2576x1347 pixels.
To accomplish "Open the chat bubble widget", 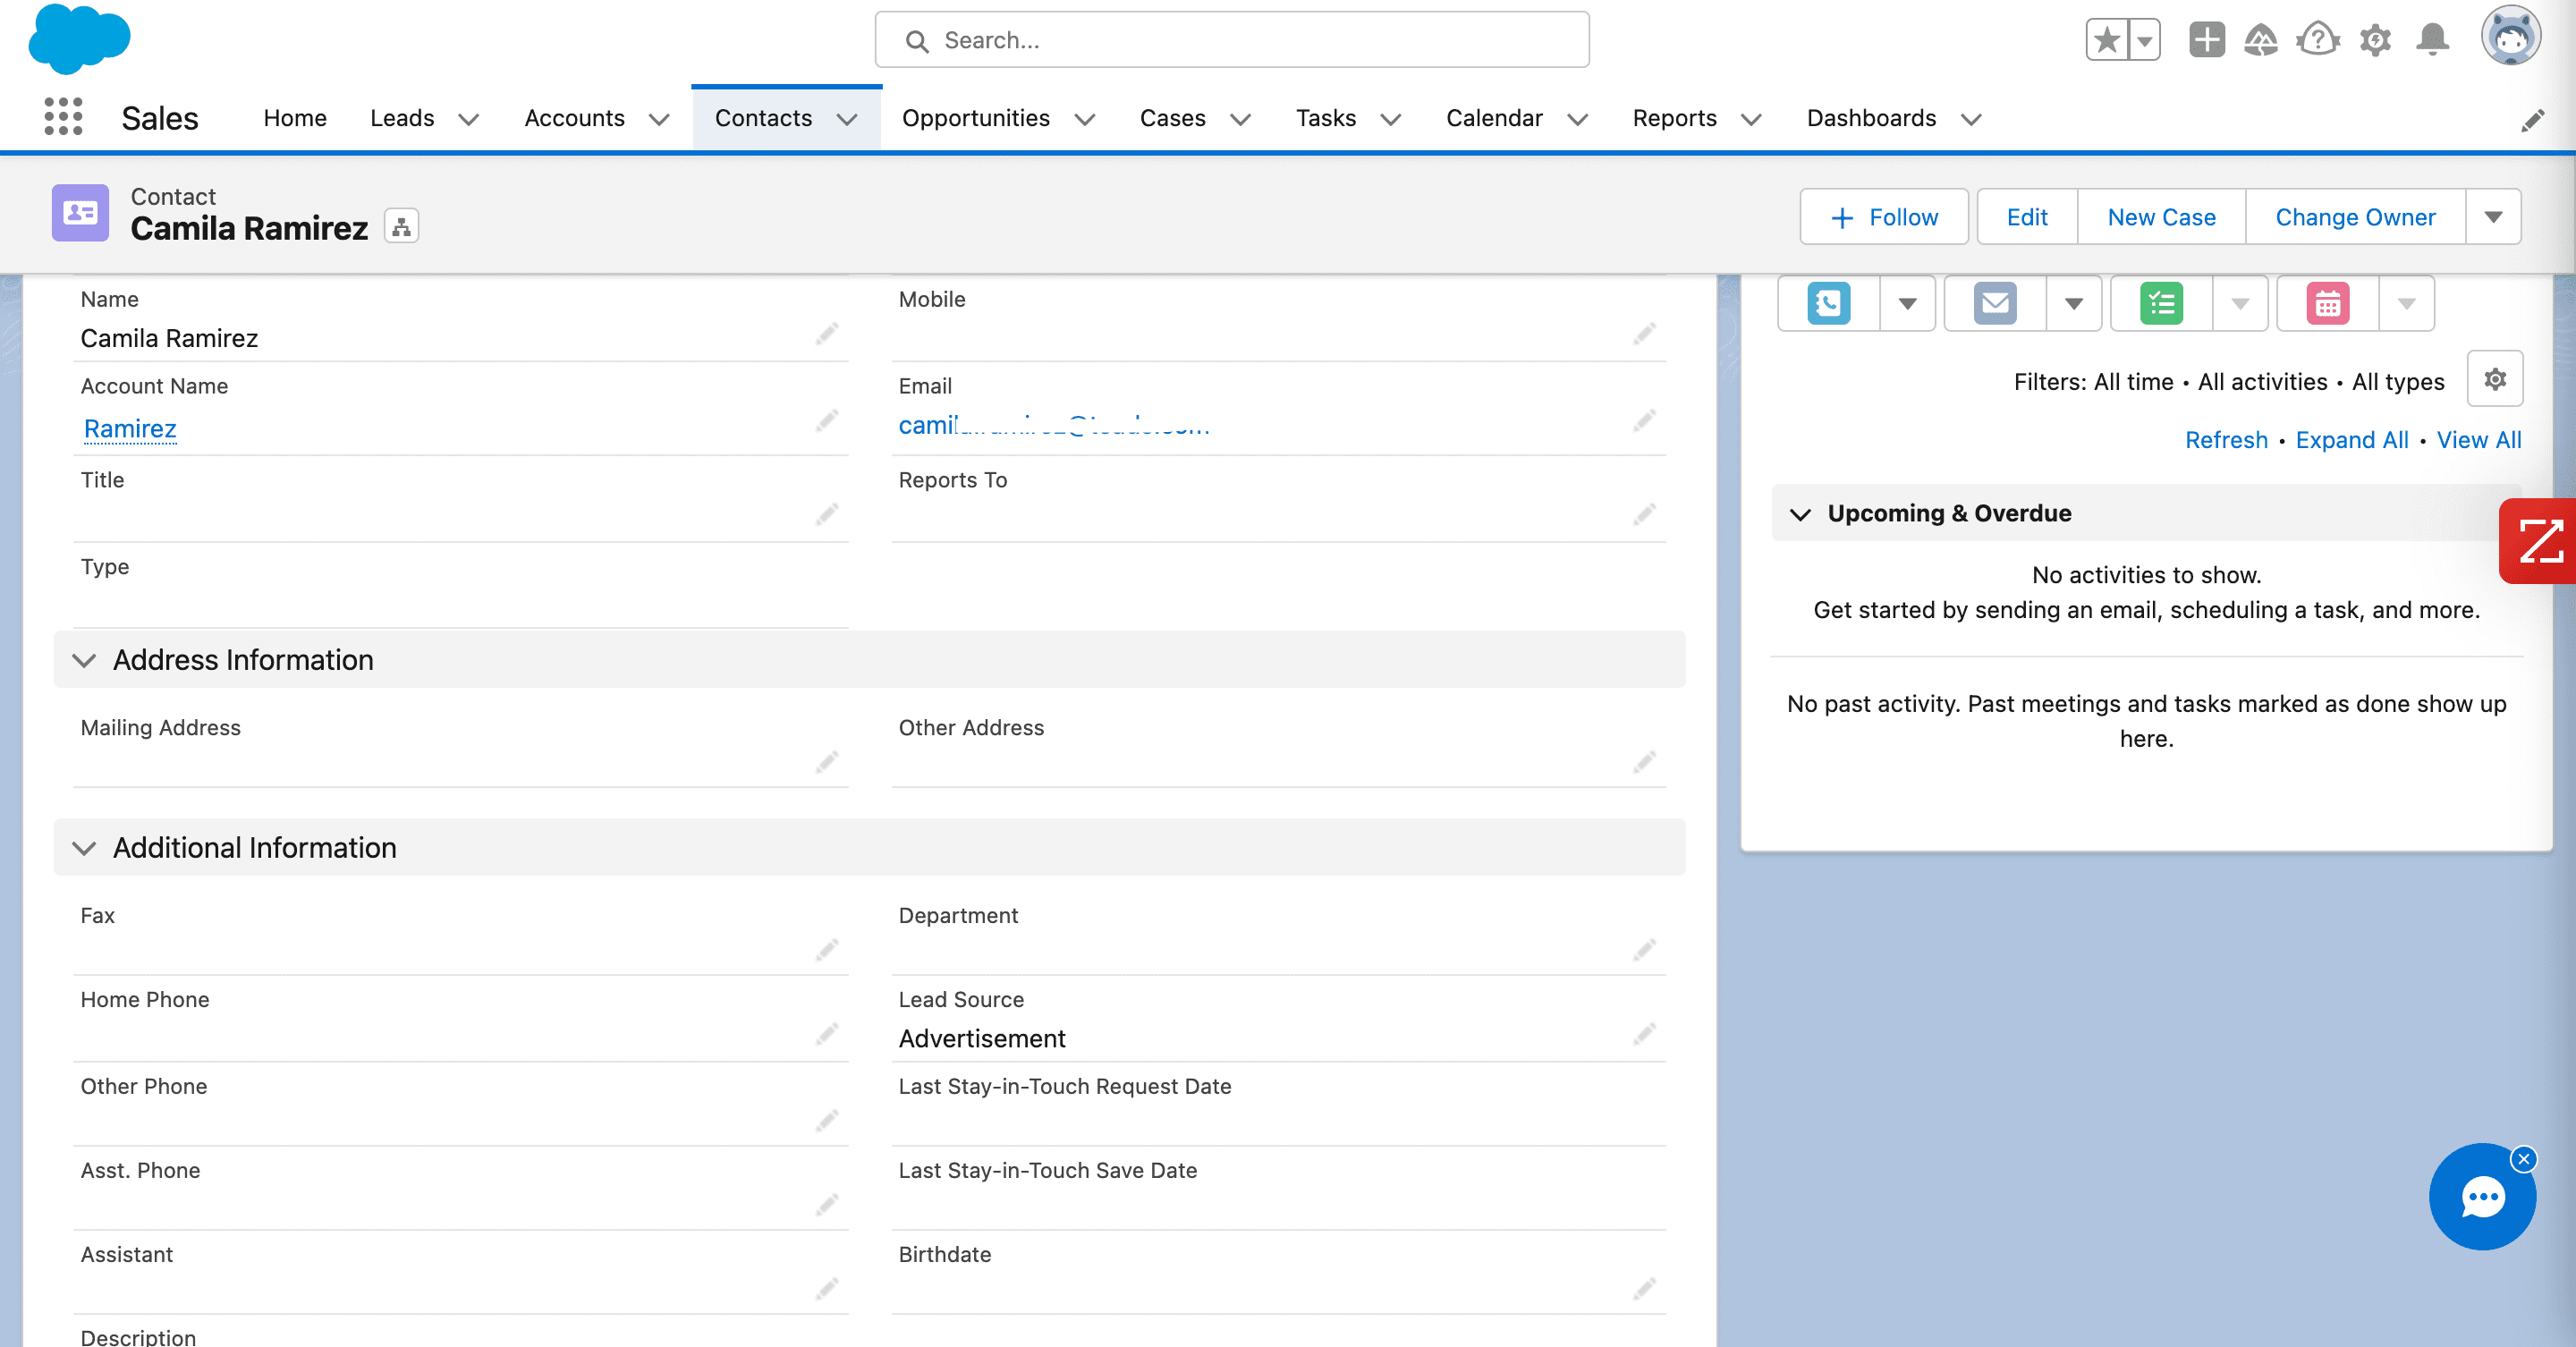I will (x=2482, y=1197).
